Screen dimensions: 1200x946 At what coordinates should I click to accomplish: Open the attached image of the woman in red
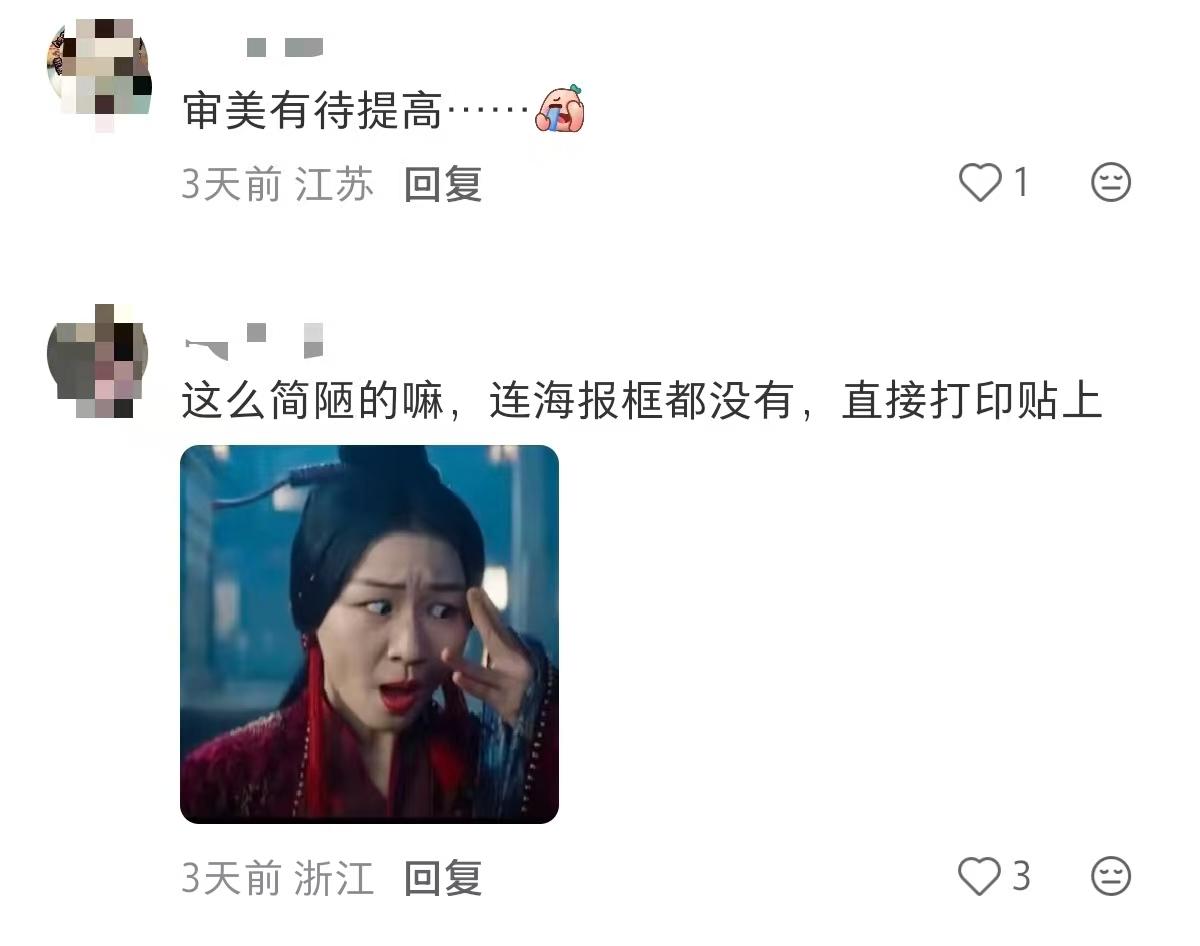pyautogui.click(x=369, y=634)
